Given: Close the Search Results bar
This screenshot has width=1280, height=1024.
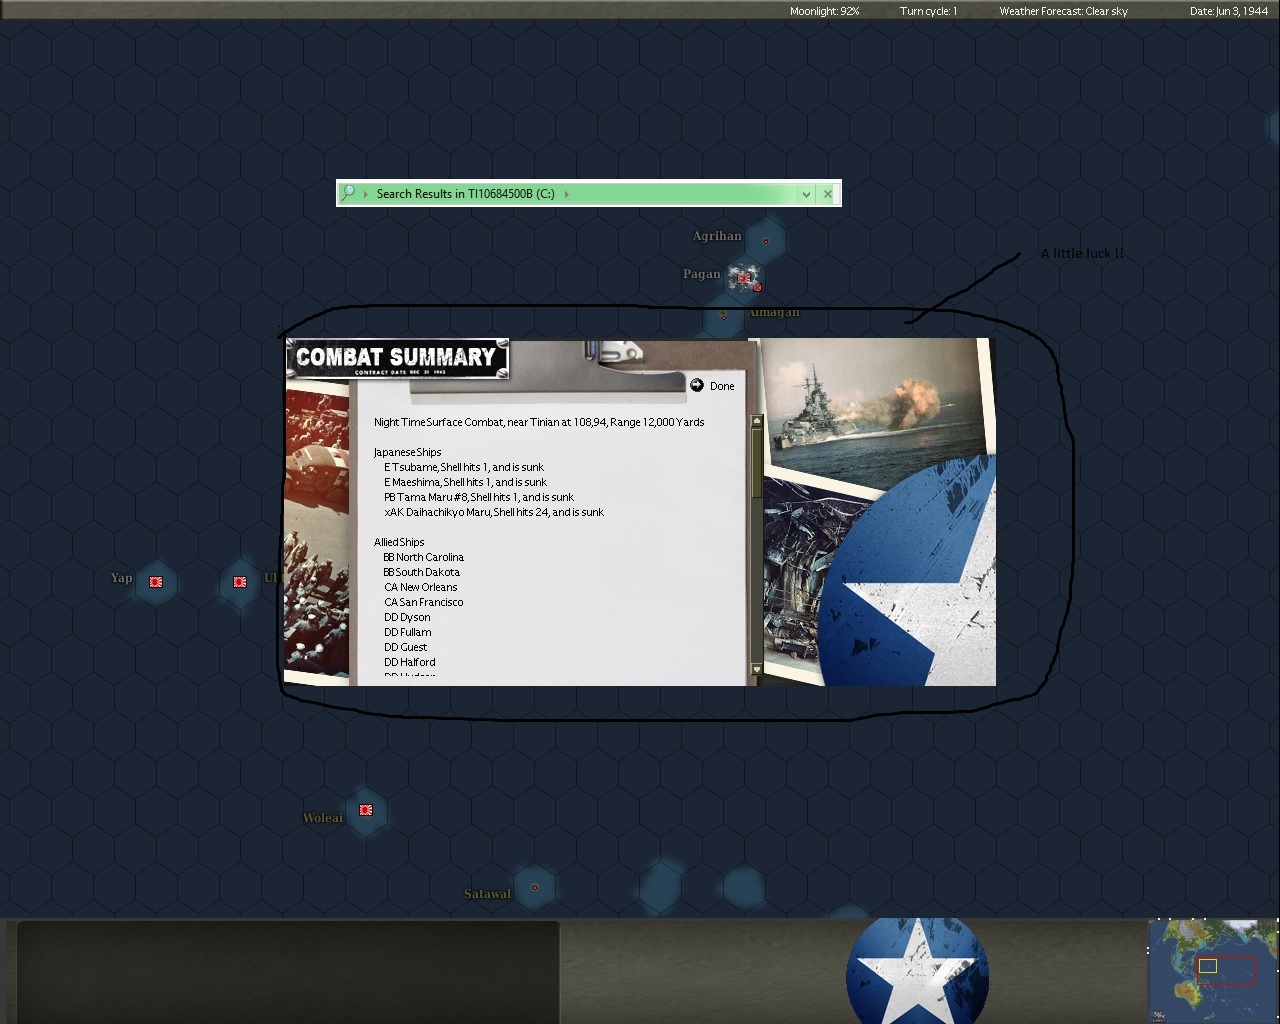Looking at the screenshot, I should pyautogui.click(x=828, y=194).
